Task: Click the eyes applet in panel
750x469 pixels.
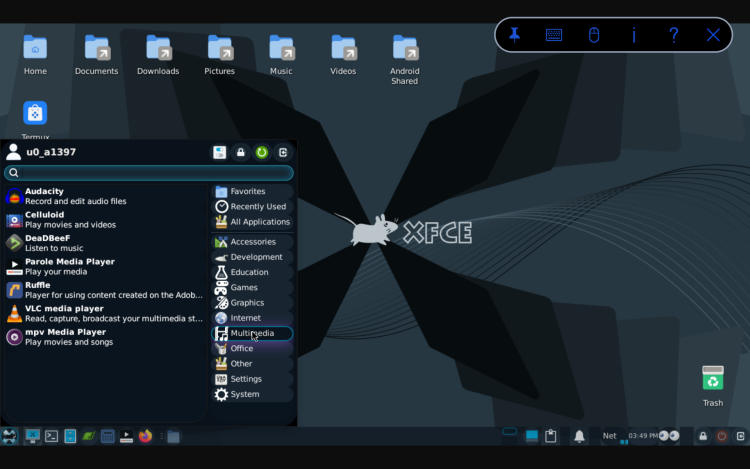Action: (669, 436)
